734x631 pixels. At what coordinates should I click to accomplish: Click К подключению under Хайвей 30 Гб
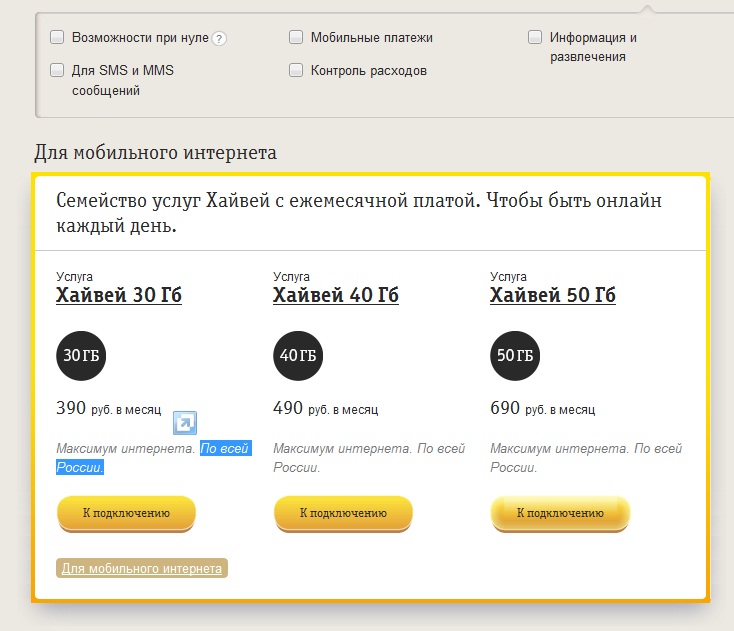[126, 514]
